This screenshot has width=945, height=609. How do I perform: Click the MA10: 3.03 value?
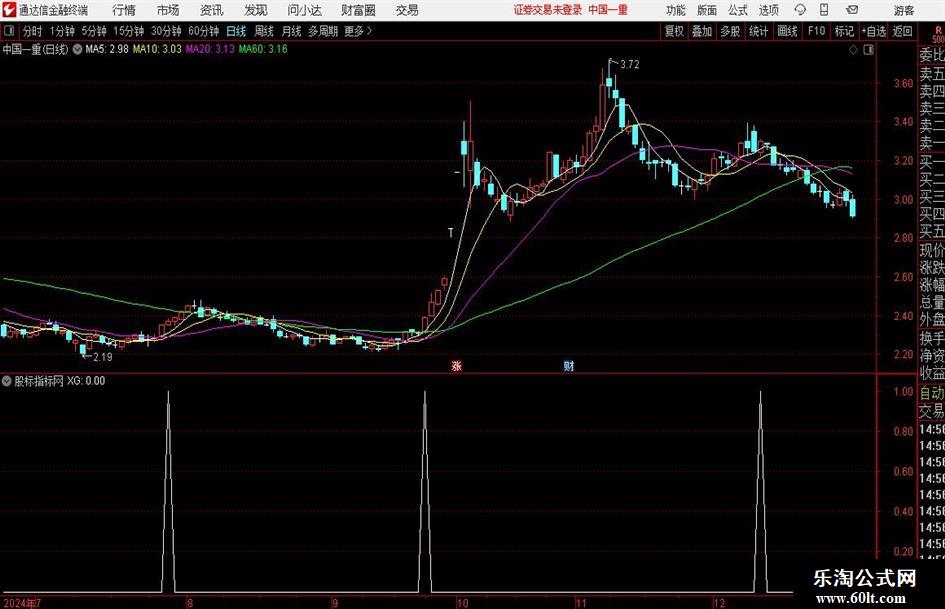157,49
